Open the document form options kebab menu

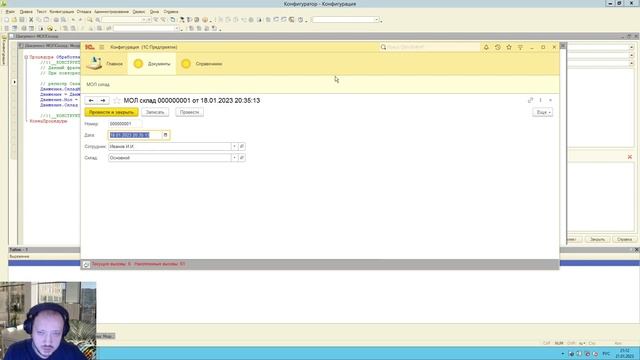click(x=540, y=100)
